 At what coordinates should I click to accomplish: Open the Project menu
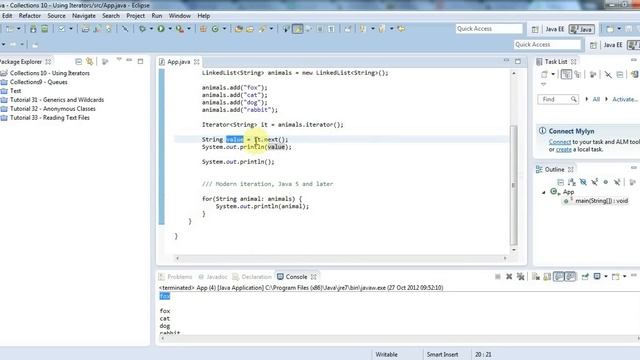point(136,16)
